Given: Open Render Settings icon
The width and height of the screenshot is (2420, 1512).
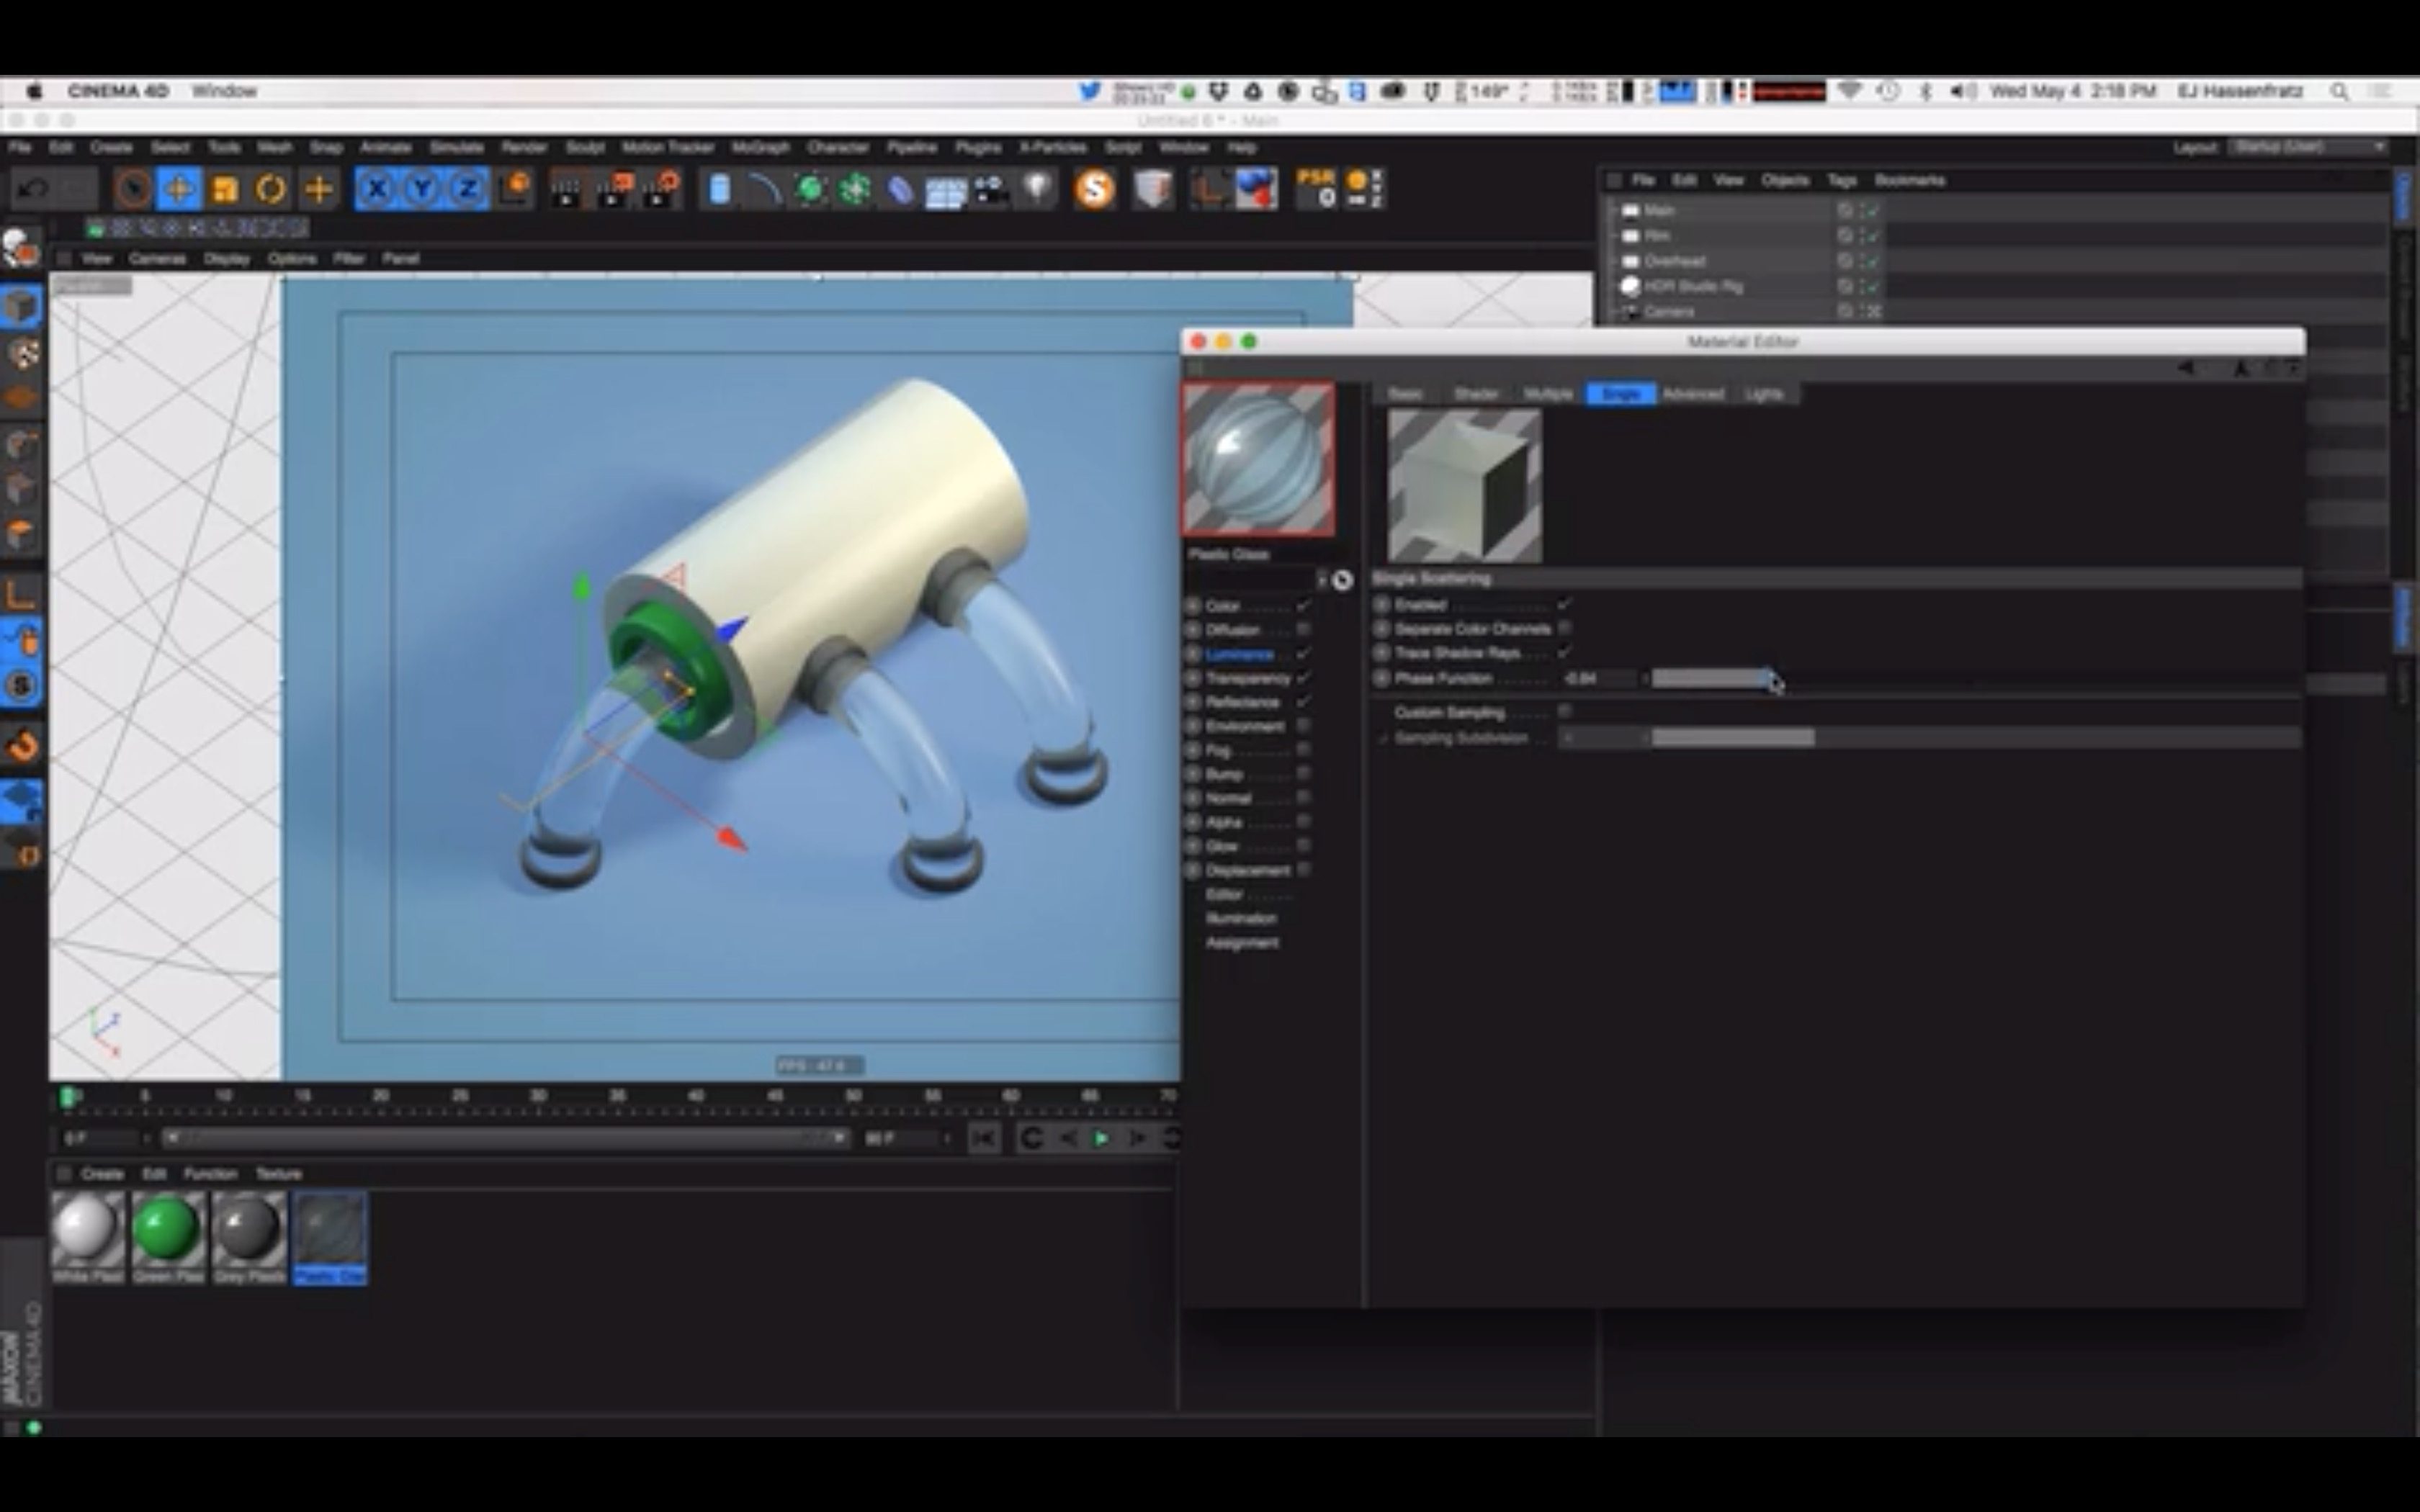Looking at the screenshot, I should point(662,189).
